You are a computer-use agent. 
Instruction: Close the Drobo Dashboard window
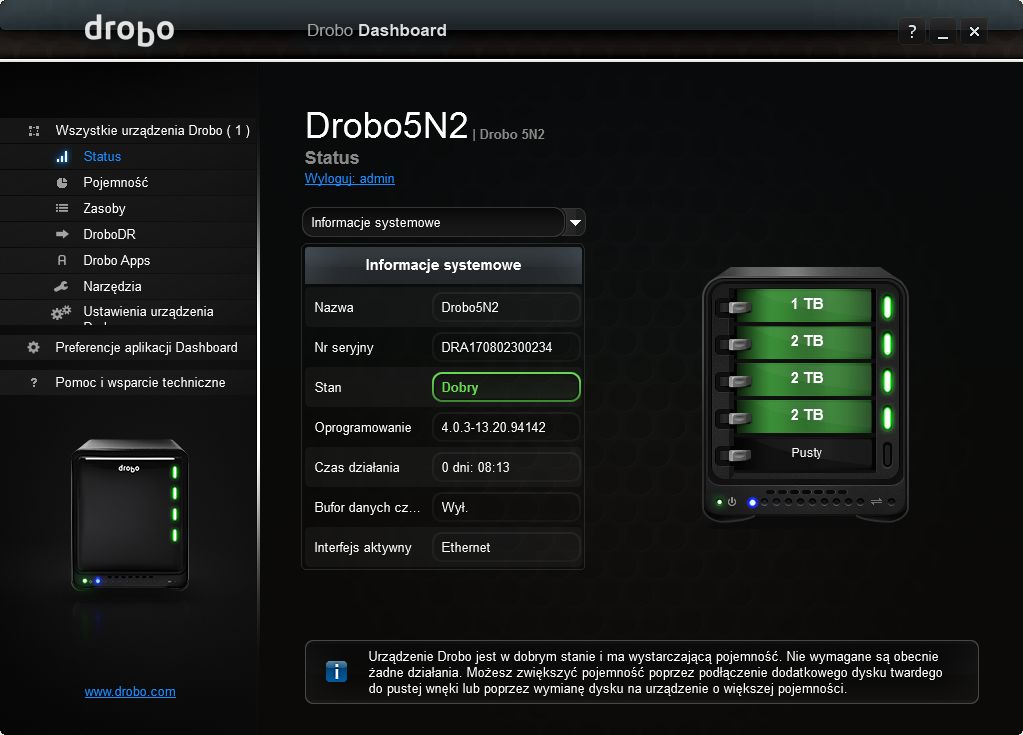(x=974, y=31)
